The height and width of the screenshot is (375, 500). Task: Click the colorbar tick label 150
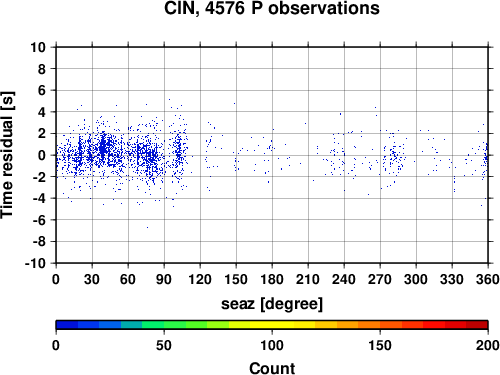[380, 345]
